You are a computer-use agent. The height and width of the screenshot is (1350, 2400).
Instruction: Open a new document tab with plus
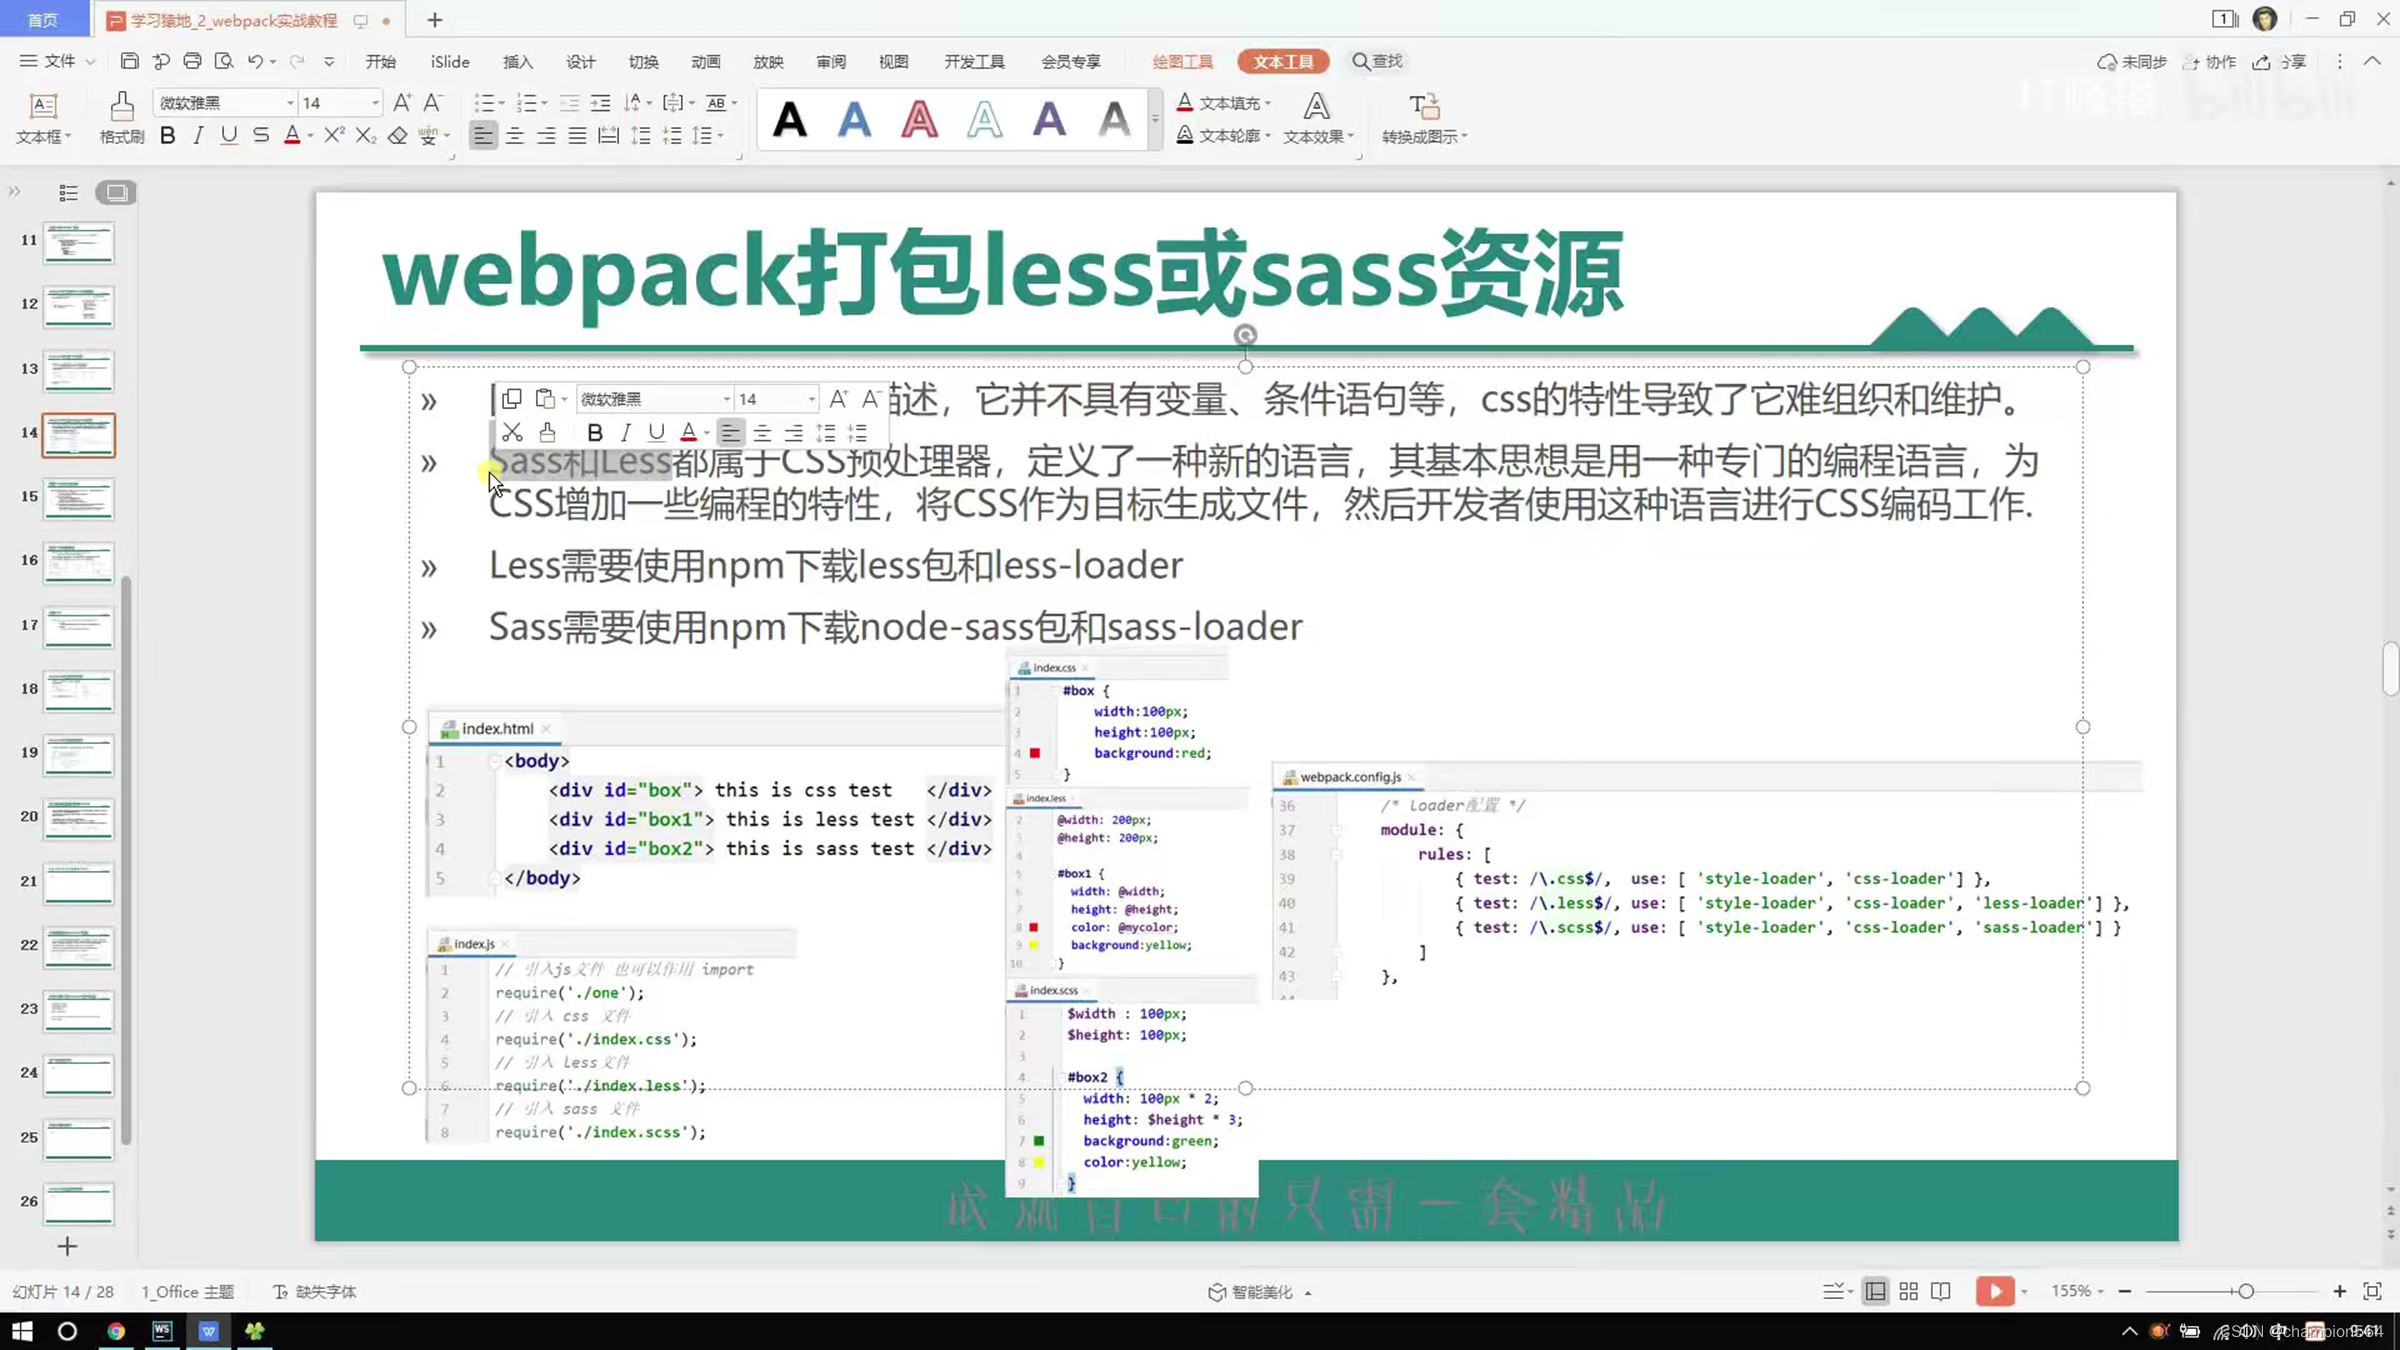(x=435, y=20)
